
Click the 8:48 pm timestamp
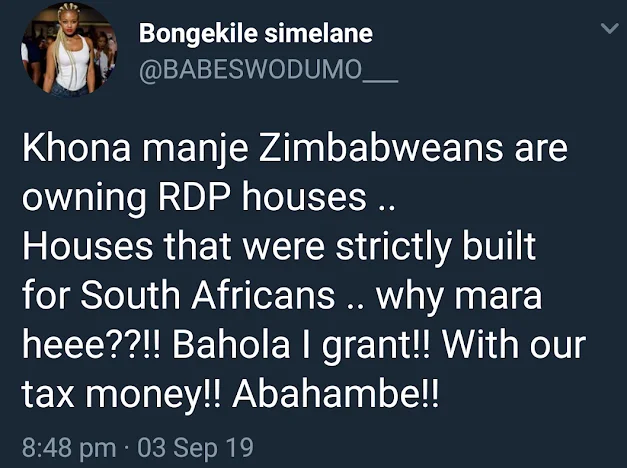coord(69,448)
